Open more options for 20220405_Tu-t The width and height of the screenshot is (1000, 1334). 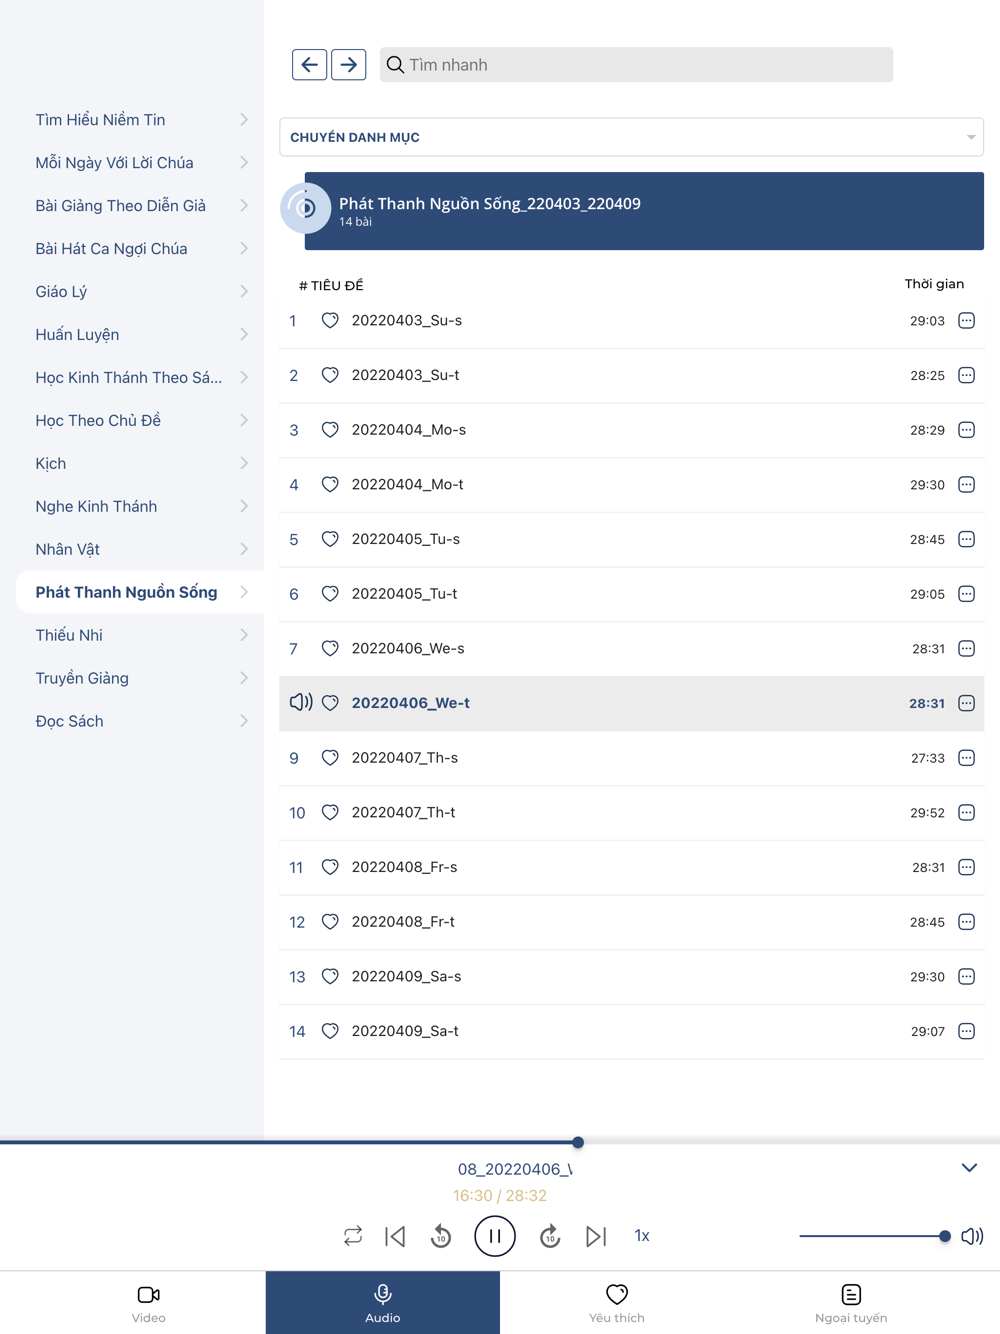point(966,594)
